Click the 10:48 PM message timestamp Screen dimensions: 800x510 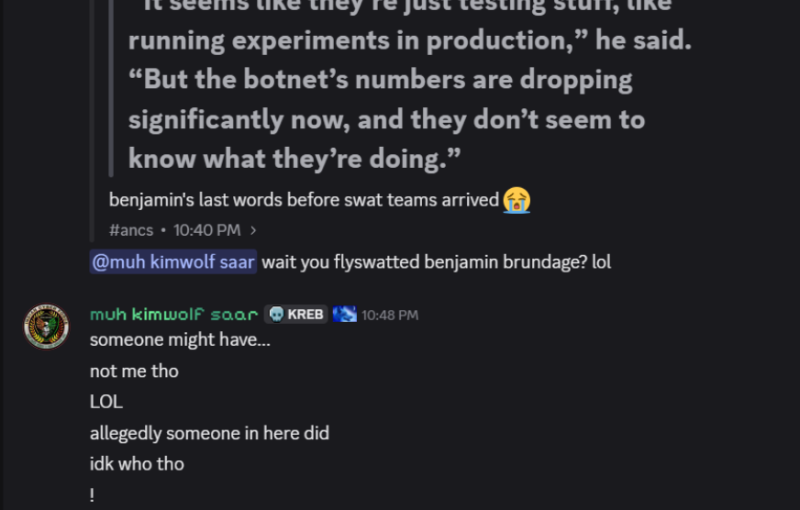(x=390, y=315)
